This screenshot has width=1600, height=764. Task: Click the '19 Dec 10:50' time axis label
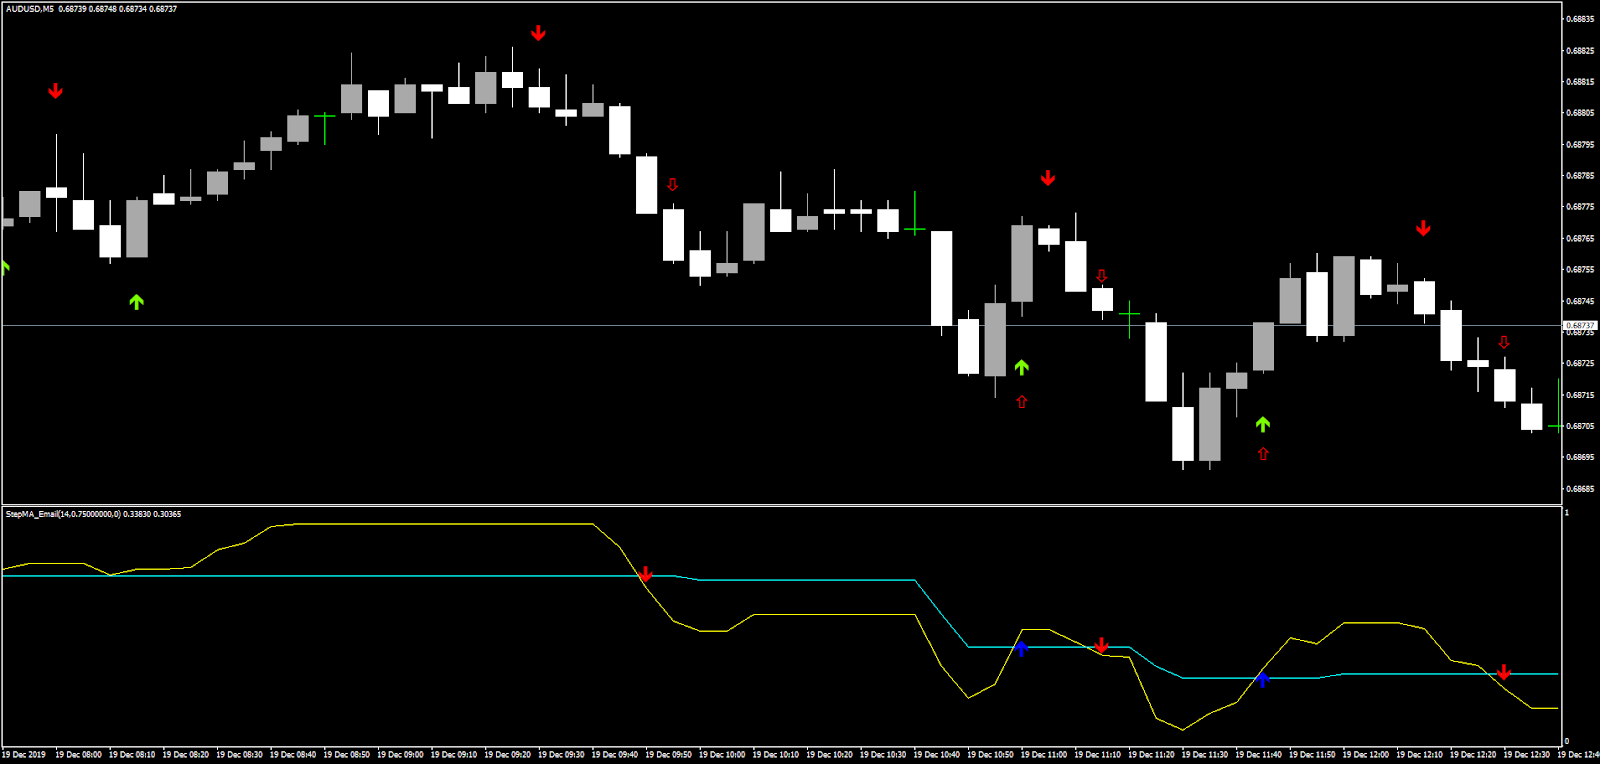click(990, 755)
